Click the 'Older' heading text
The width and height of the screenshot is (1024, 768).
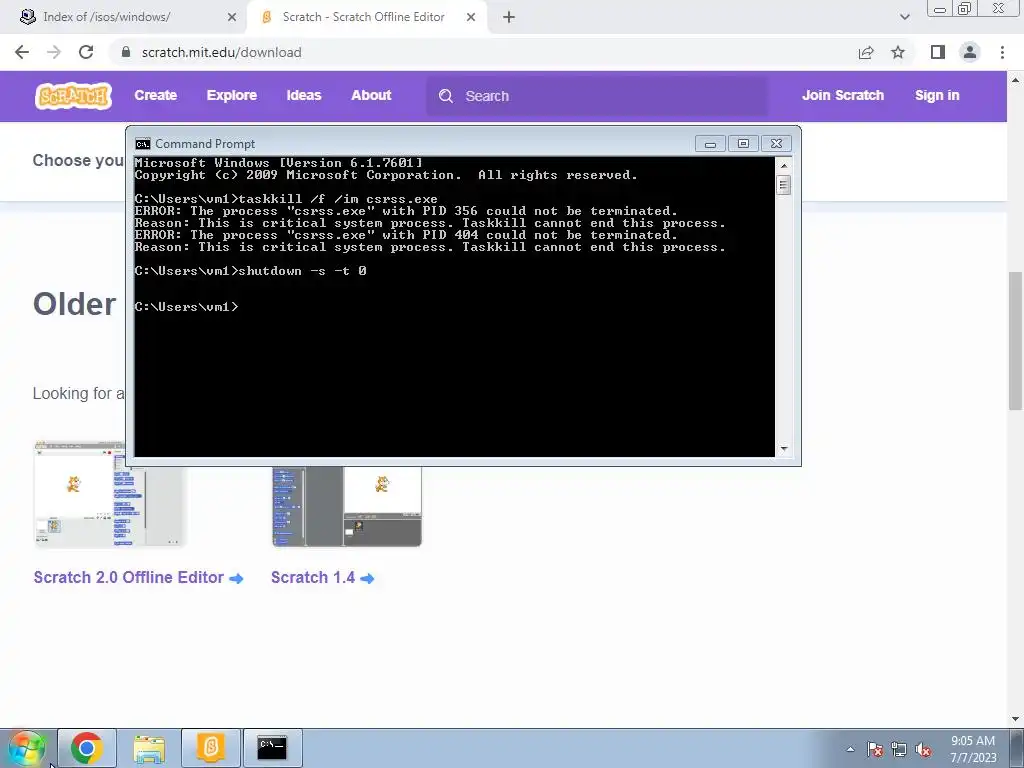click(x=74, y=304)
